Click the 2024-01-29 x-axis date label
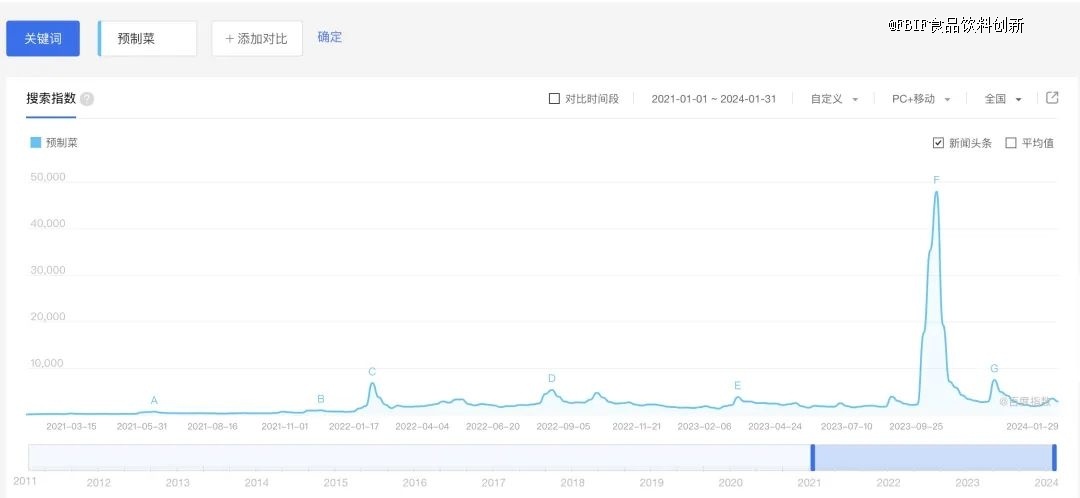The width and height of the screenshot is (1080, 498). 1032,426
